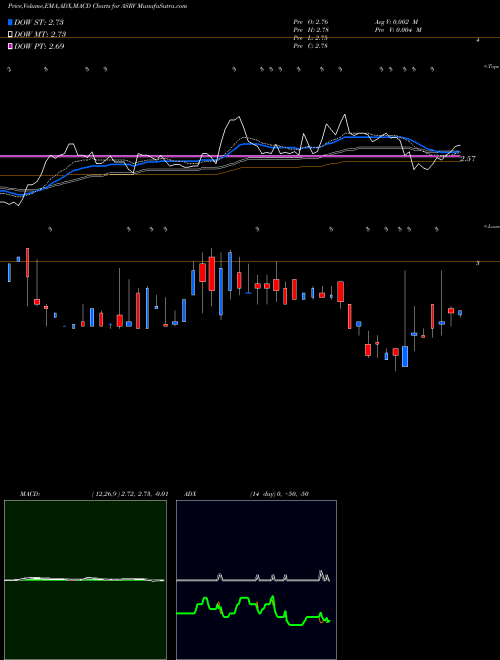Click the 'Pre O: 2.76' open value
The width and height of the screenshot is (500, 660).
point(311,21)
